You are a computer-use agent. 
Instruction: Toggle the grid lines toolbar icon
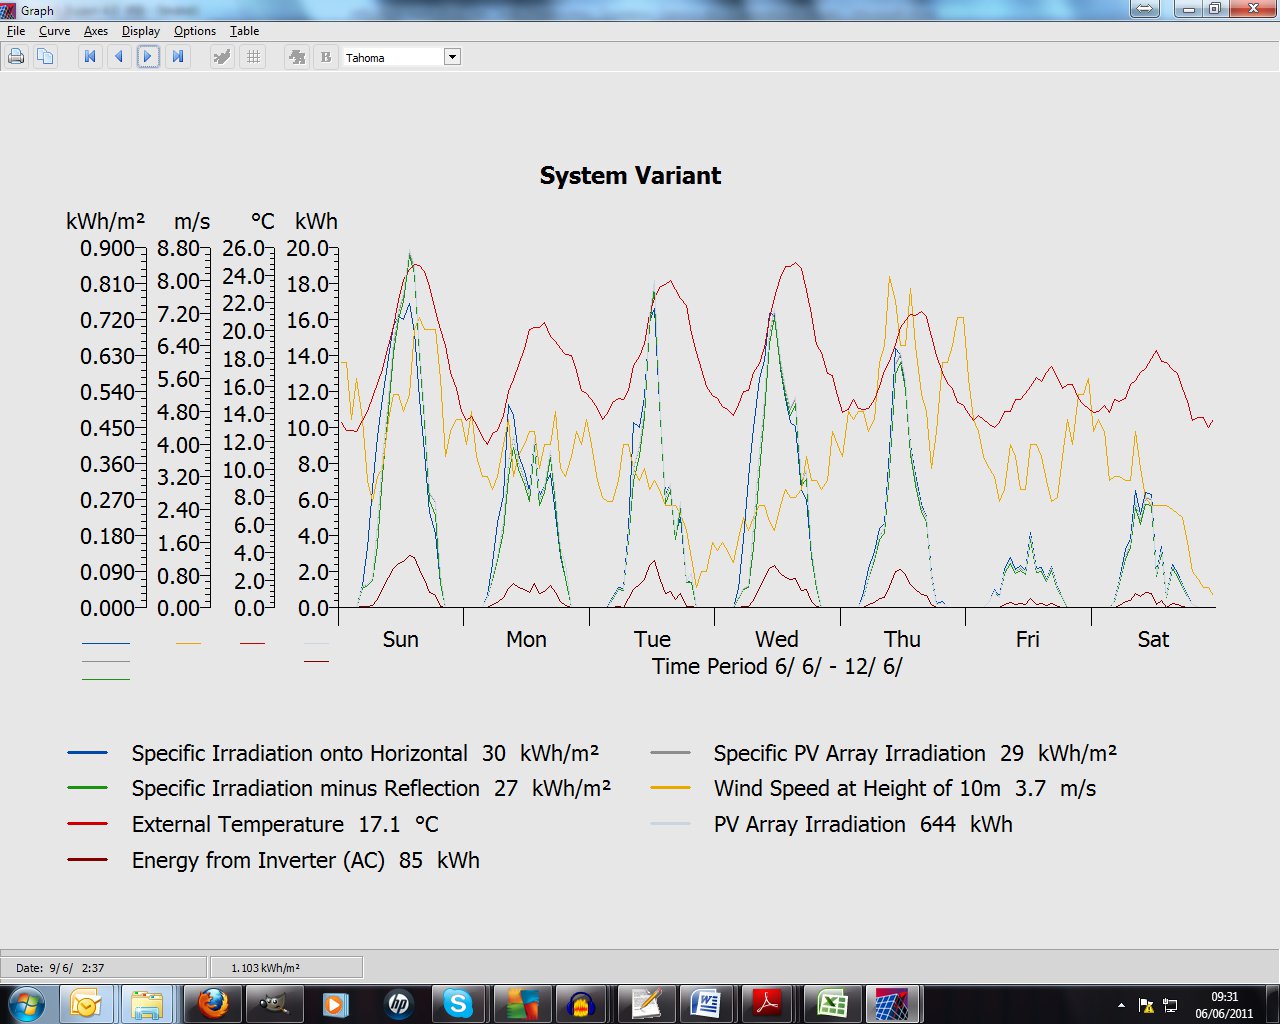[x=253, y=57]
